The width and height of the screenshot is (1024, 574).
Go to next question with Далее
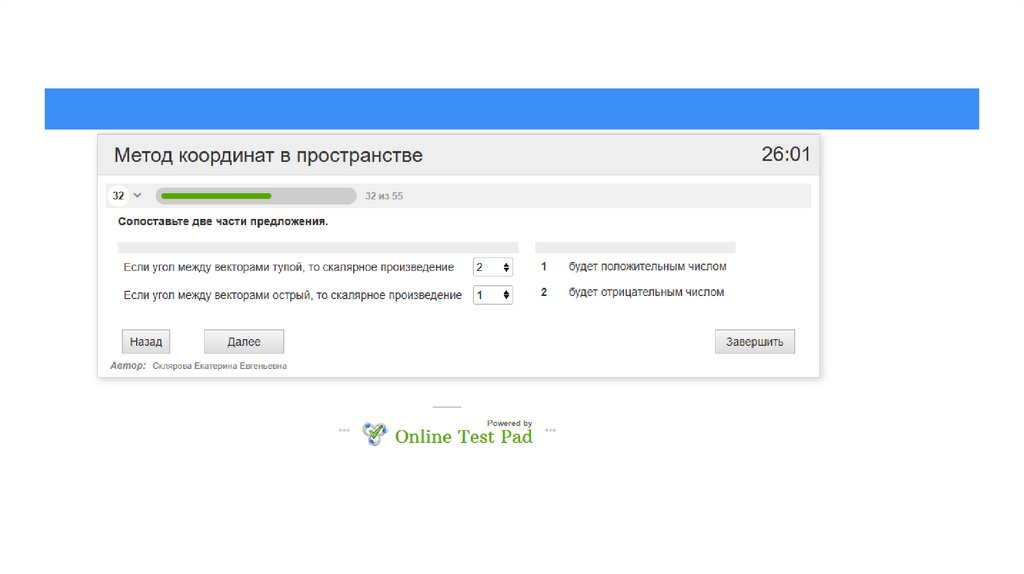pos(244,342)
